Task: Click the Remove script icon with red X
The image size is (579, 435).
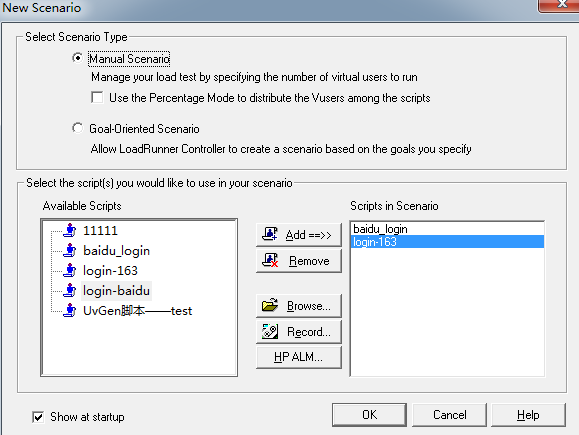Action: click(270, 260)
